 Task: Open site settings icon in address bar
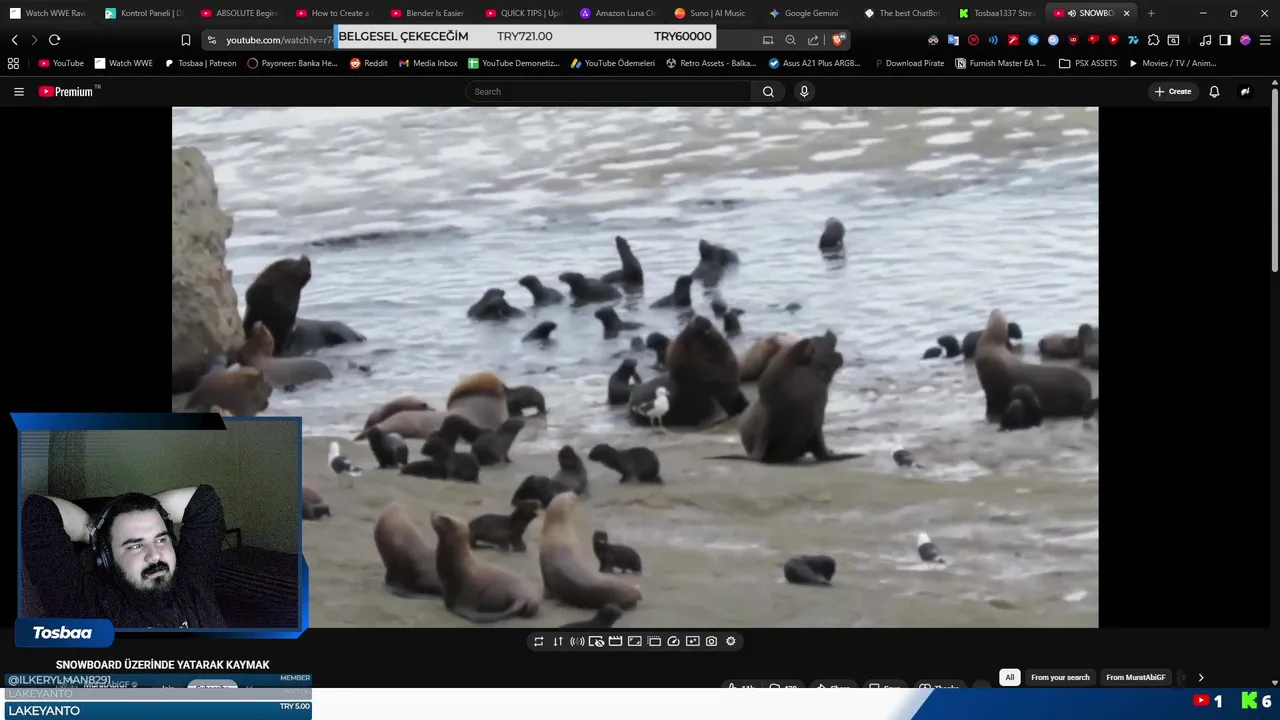point(210,40)
